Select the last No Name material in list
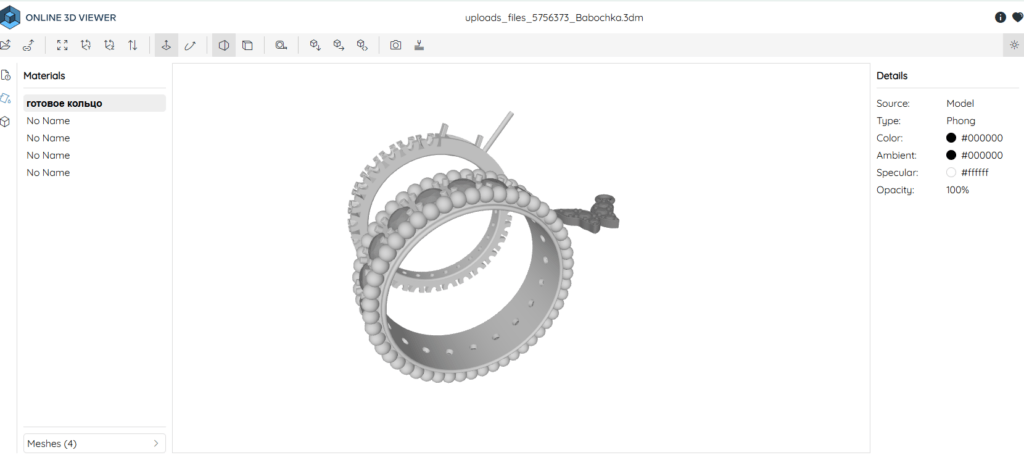The image size is (1024, 455). coord(95,172)
